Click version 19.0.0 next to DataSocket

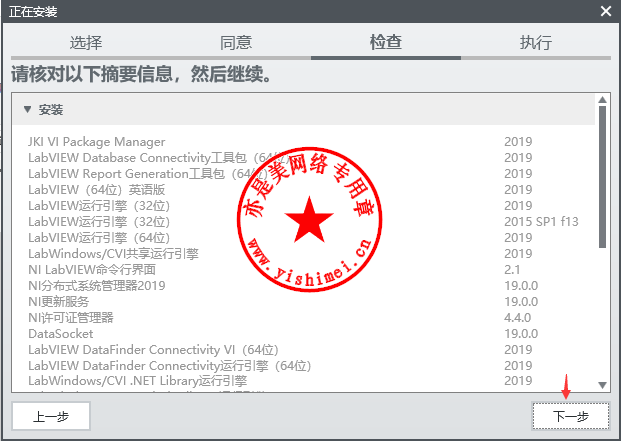click(x=521, y=334)
